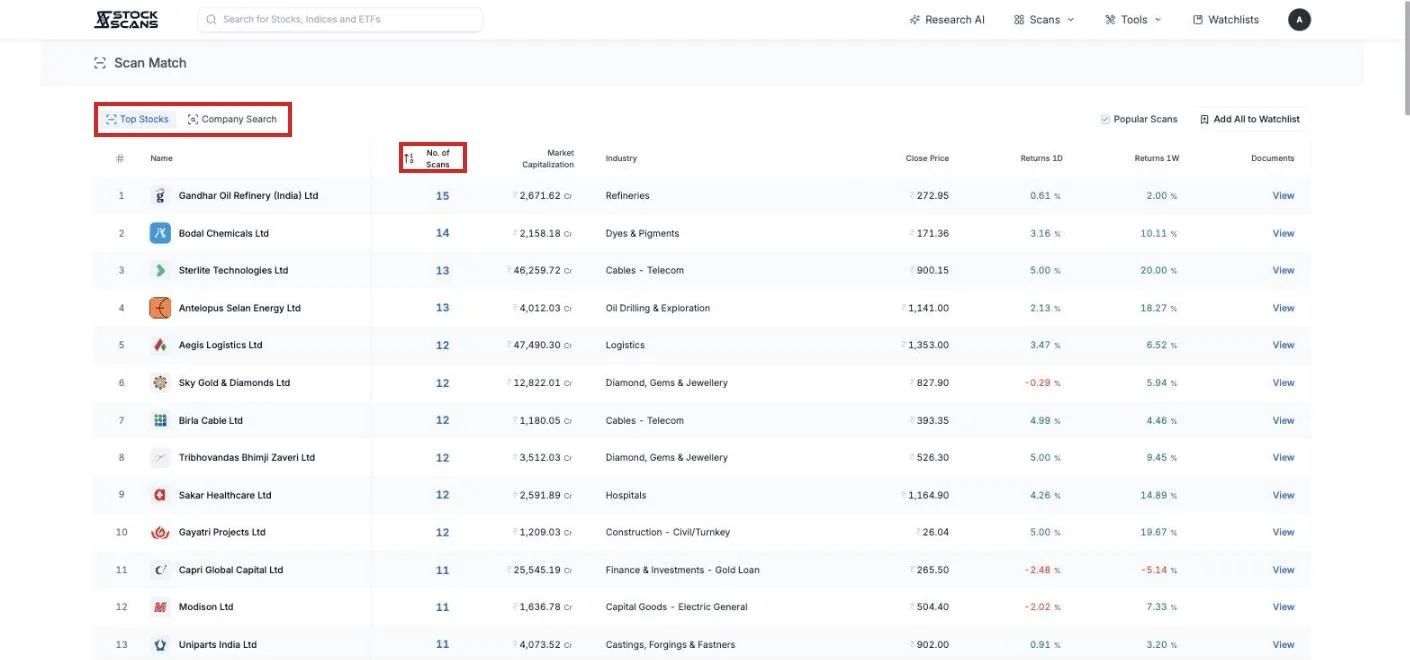Click Refineries industry cell
This screenshot has height=660, width=1410.
627,196
